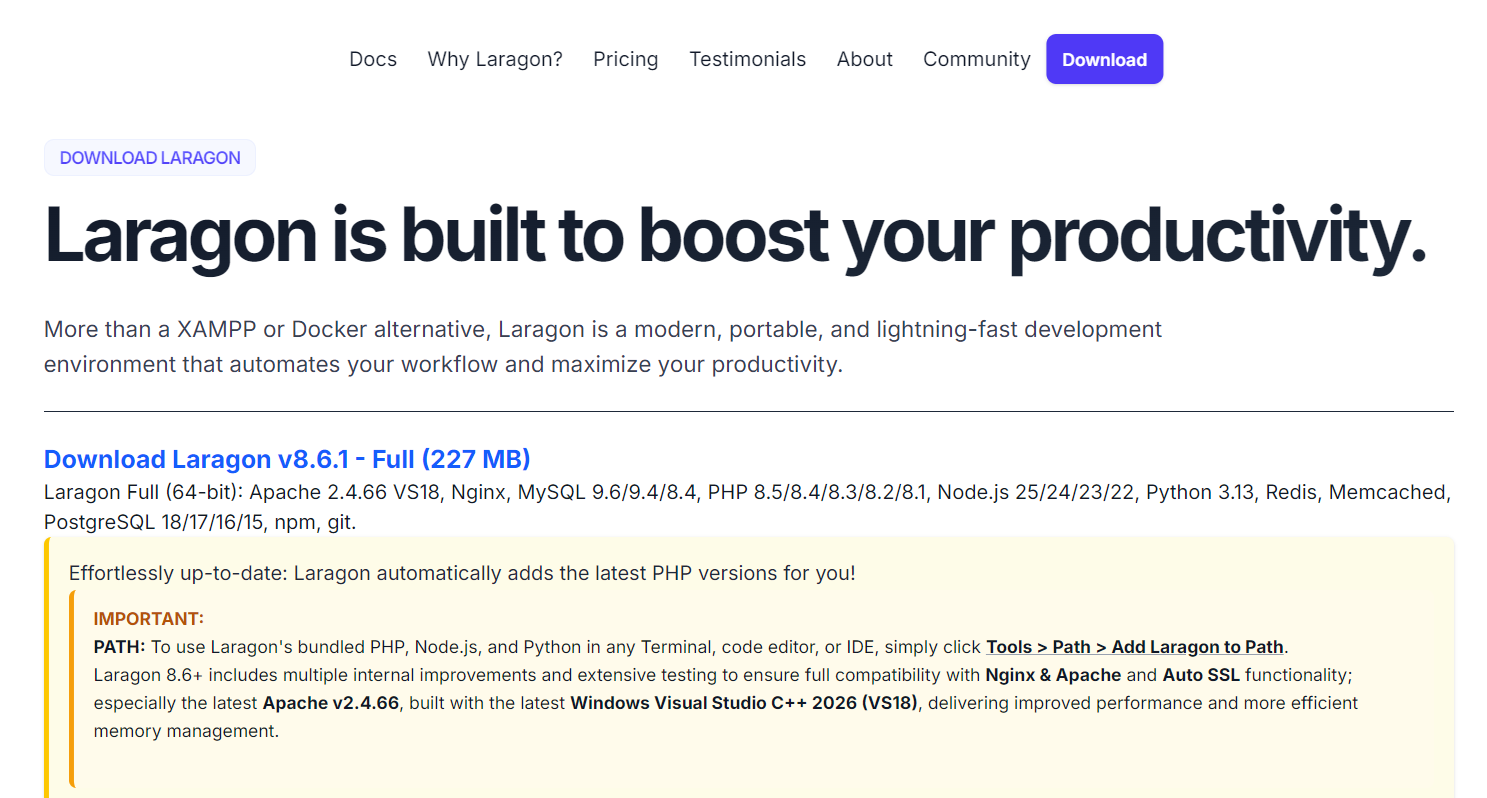1487x798 pixels.
Task: Click Windows Visual Studio C++ 2026 (VS18) text
Action: (x=744, y=703)
